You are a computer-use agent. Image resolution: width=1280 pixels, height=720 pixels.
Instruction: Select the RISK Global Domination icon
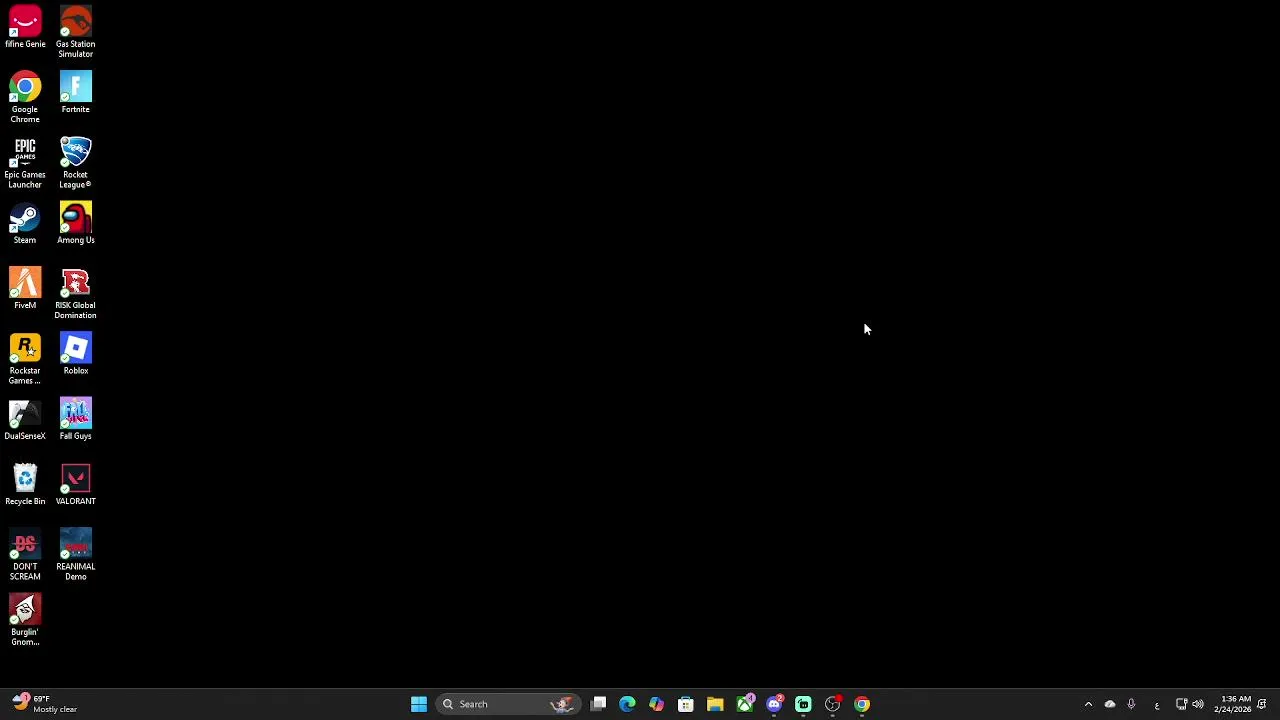pos(75,294)
